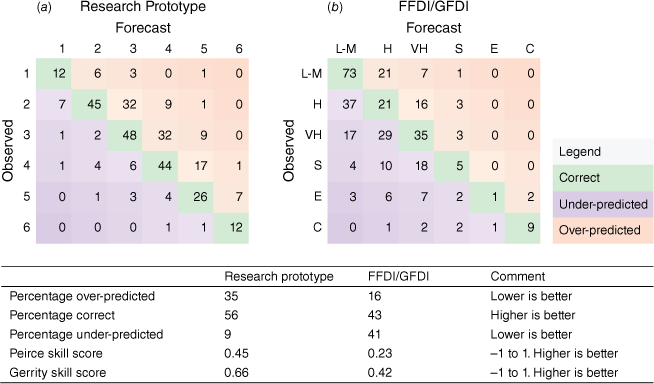Click the Comment column header
654x384 pixels.
click(518, 276)
